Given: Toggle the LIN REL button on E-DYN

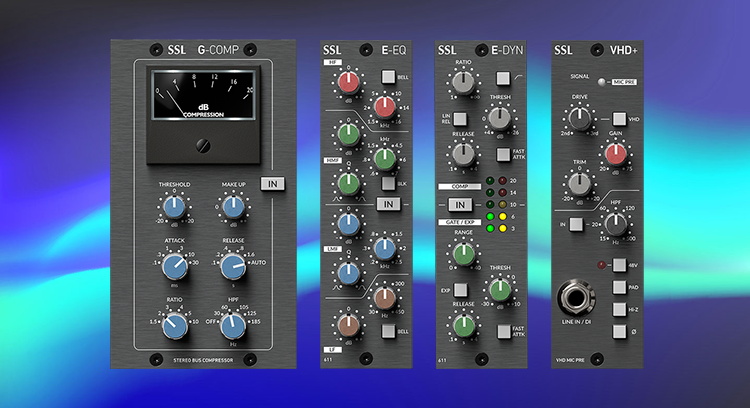Looking at the screenshot, I should [x=460, y=119].
